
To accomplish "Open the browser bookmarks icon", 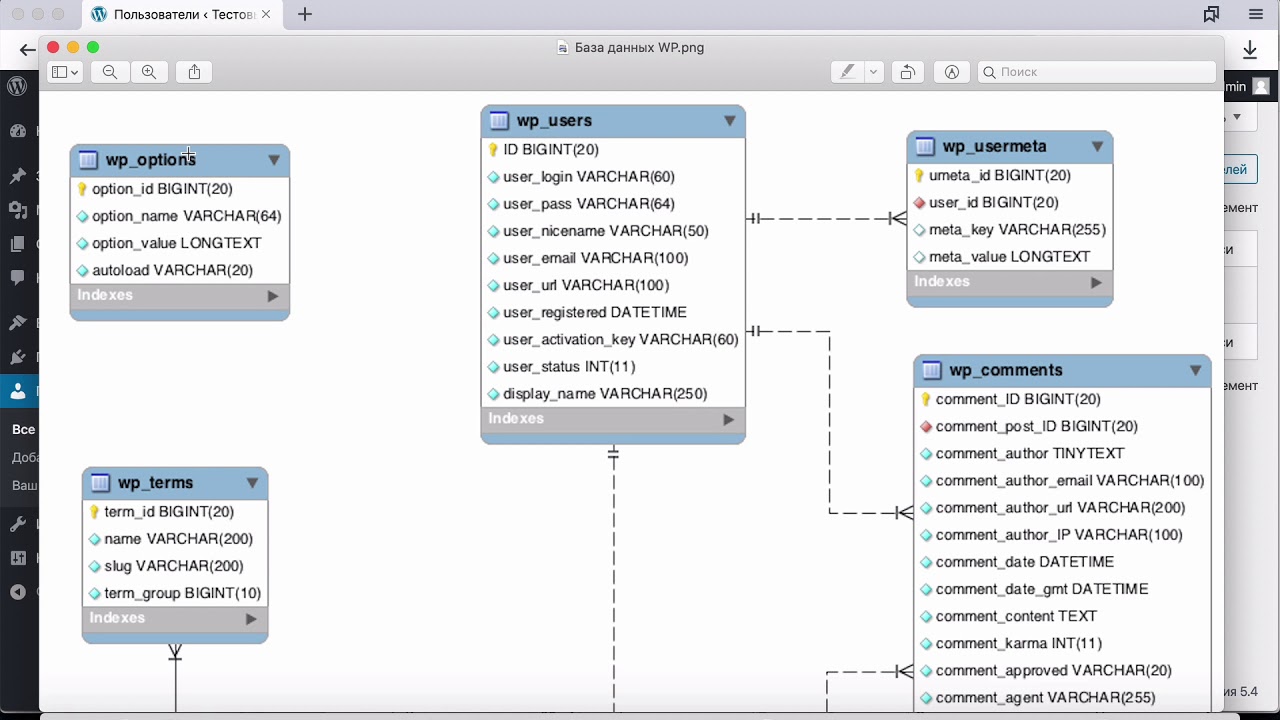I will click(x=1211, y=14).
